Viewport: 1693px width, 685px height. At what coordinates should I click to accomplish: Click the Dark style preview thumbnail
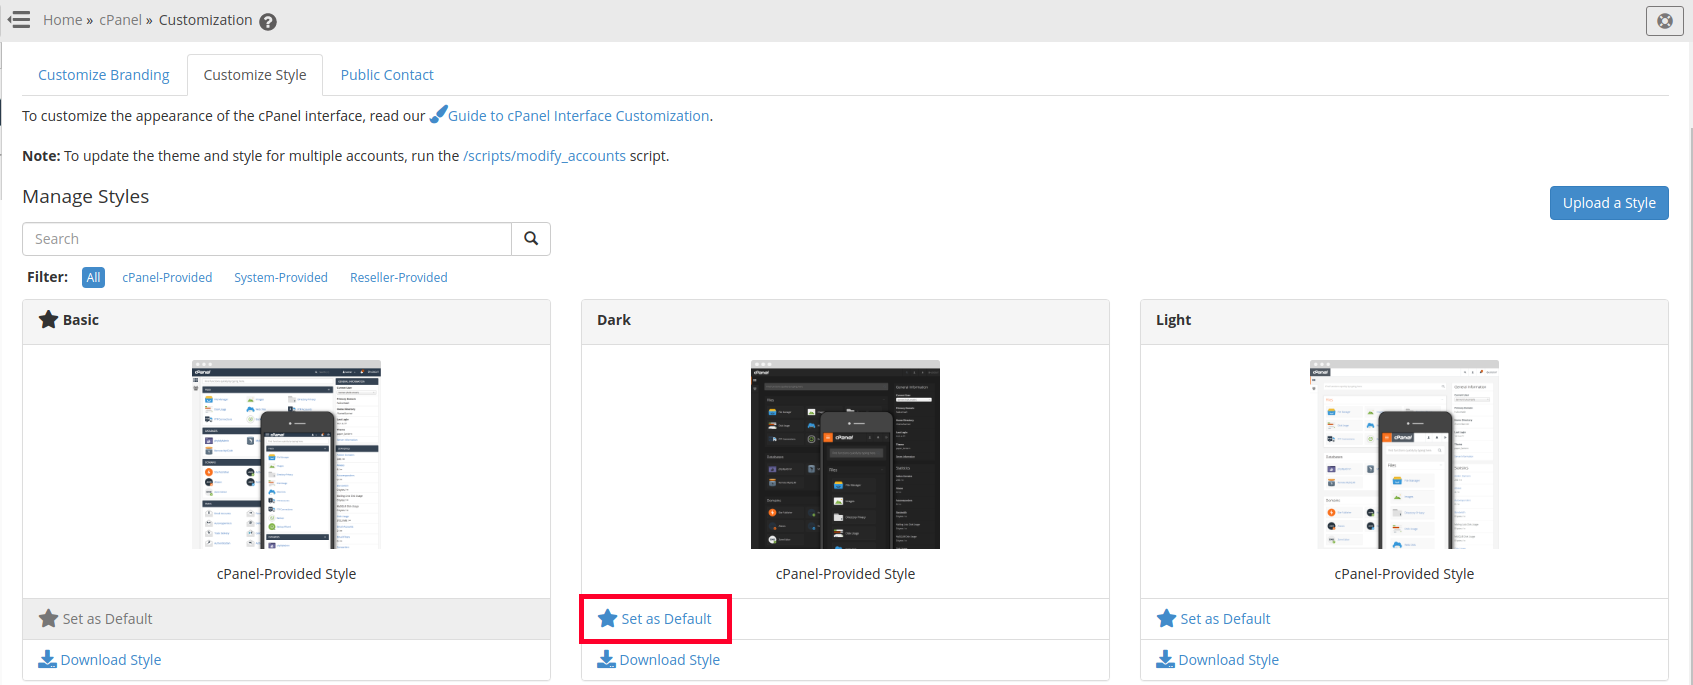coord(845,454)
